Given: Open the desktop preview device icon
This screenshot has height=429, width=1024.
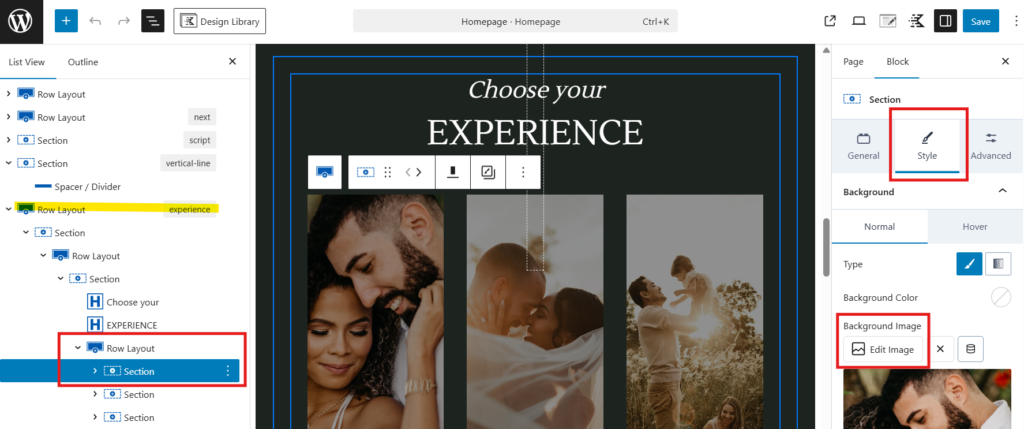Looking at the screenshot, I should click(x=859, y=22).
